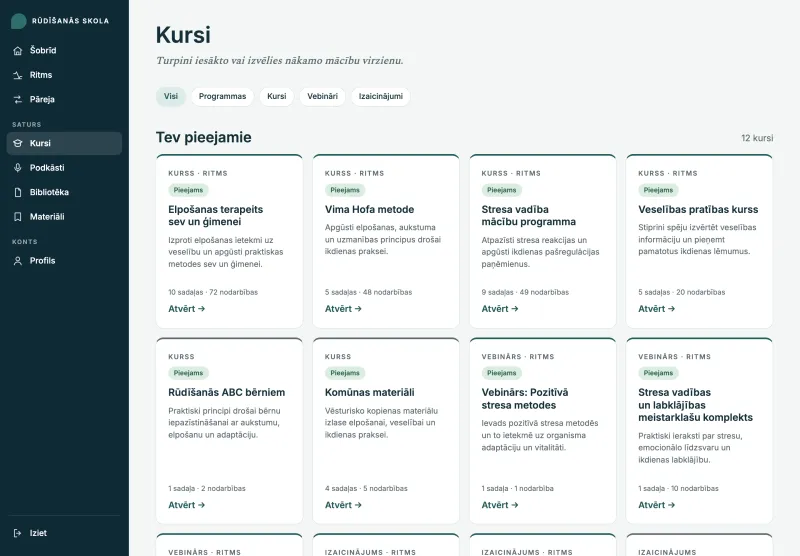Click the Profils person icon
800x556 pixels.
18,261
